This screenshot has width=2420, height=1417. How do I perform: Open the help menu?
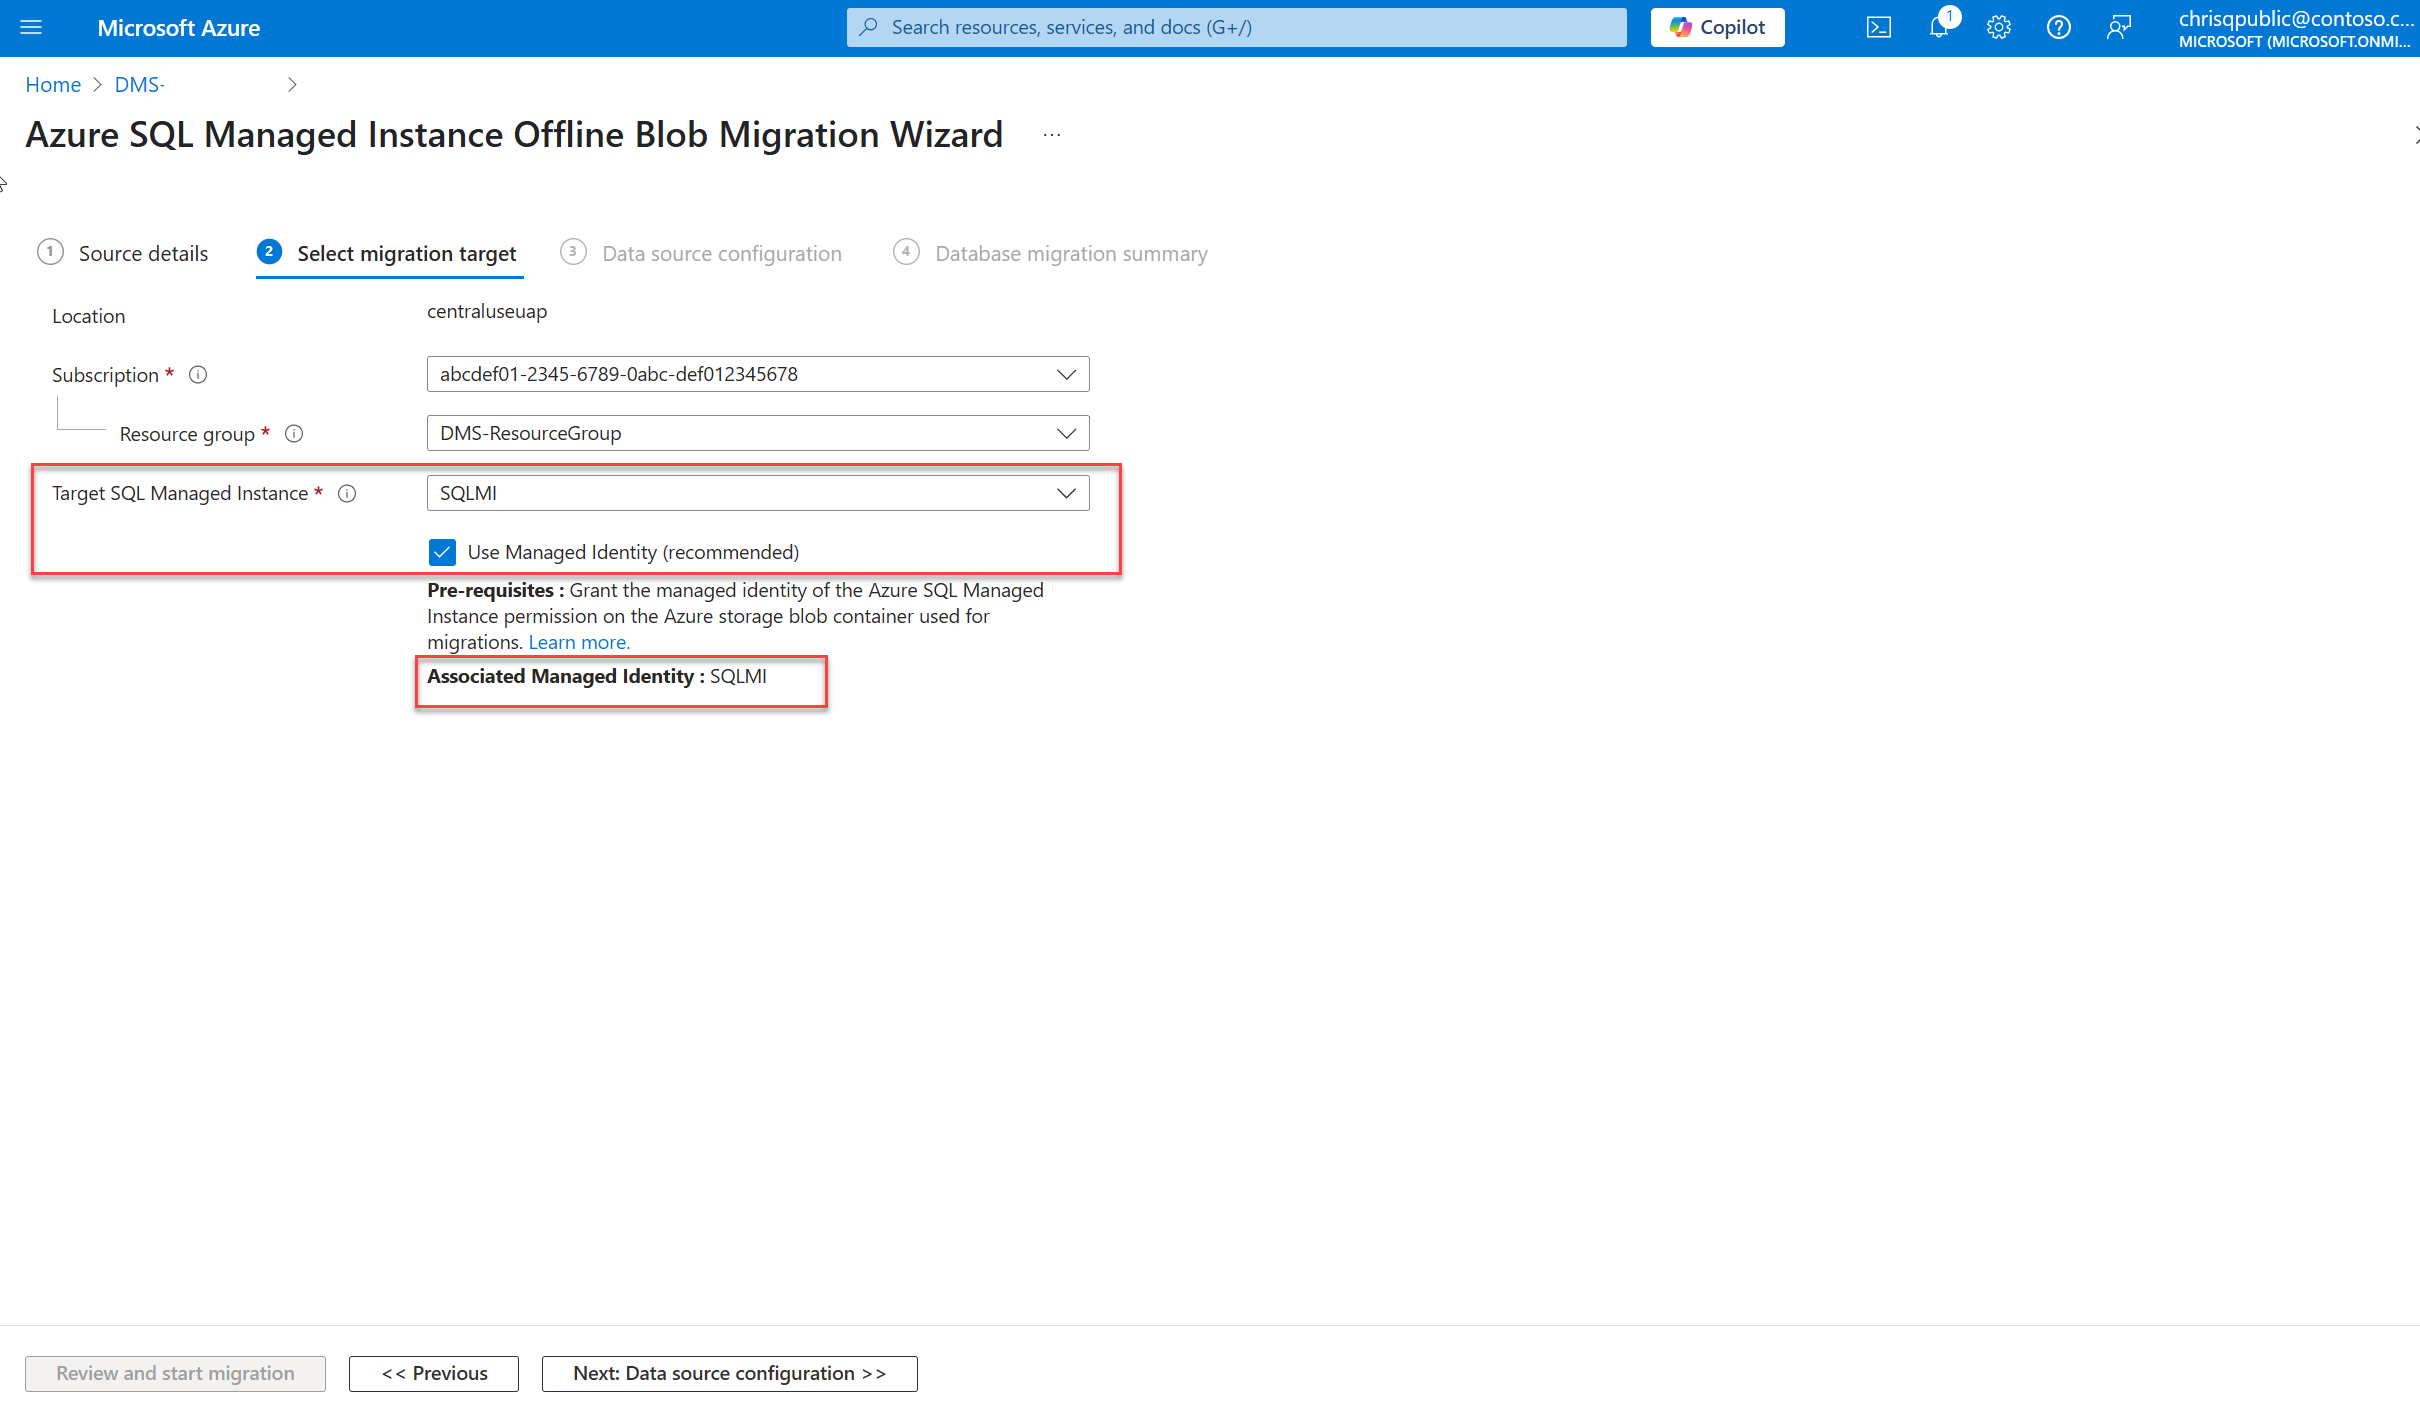pyautogui.click(x=2060, y=27)
